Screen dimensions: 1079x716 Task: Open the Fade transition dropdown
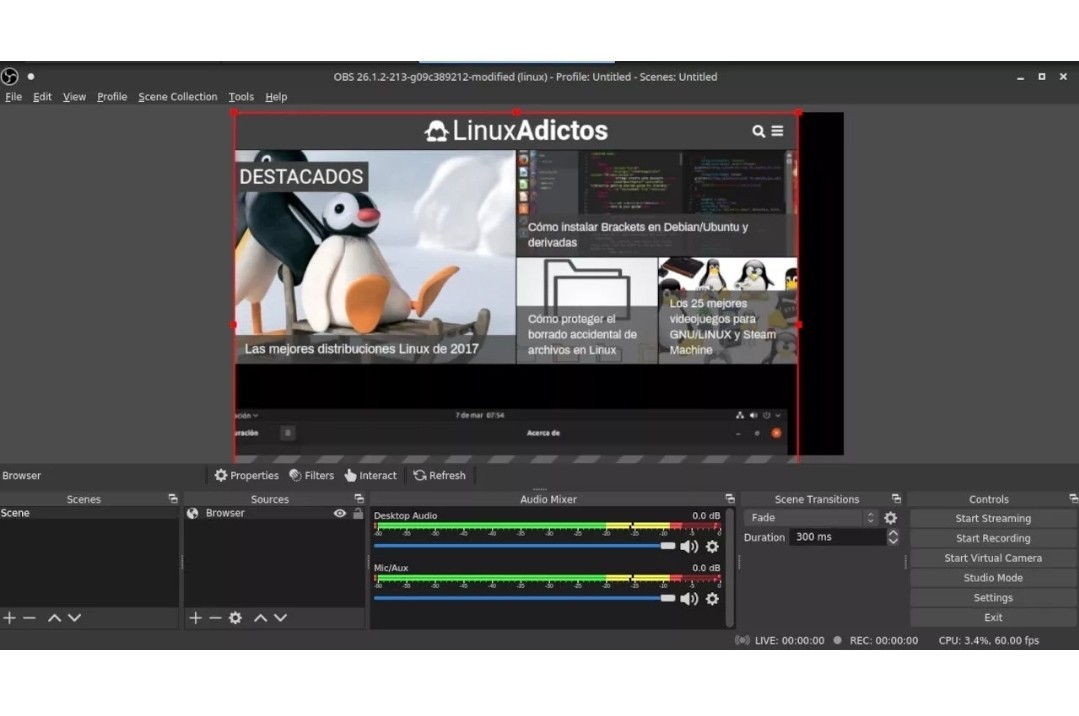811,517
